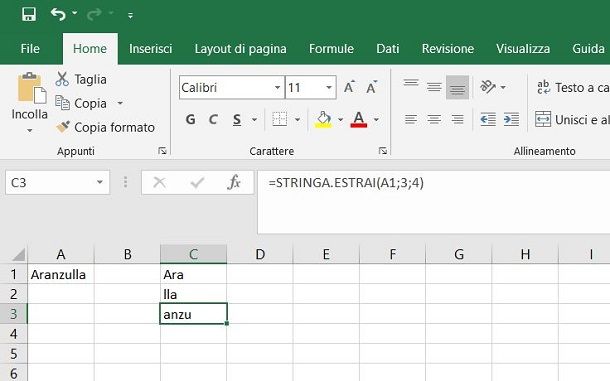Viewport: 610px width, 381px height.
Task: Click the Redo arrow icon
Action: click(94, 14)
